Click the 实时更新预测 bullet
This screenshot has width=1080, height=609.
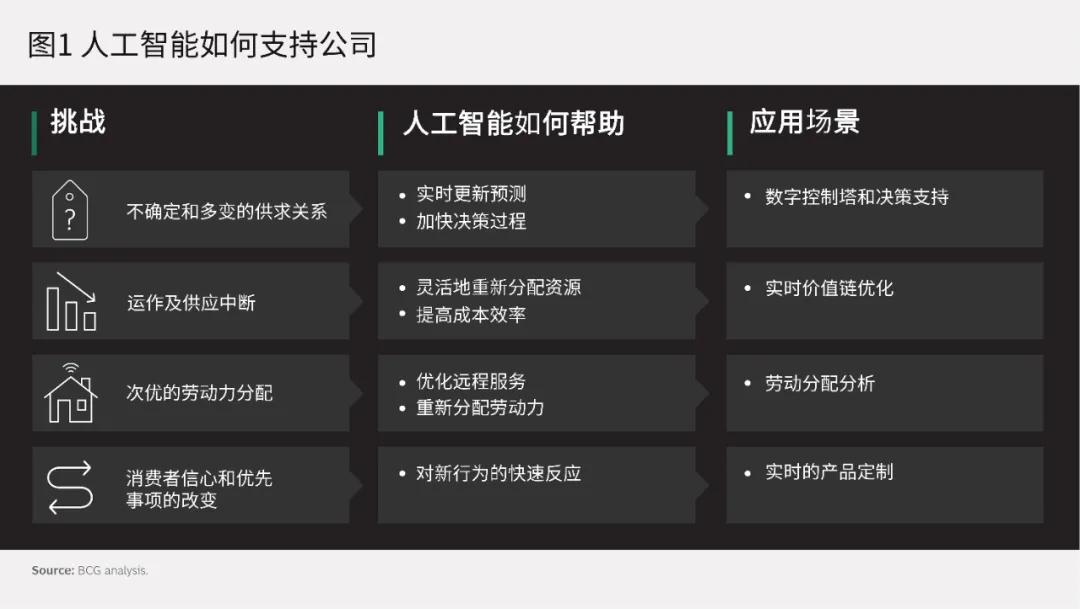471,194
